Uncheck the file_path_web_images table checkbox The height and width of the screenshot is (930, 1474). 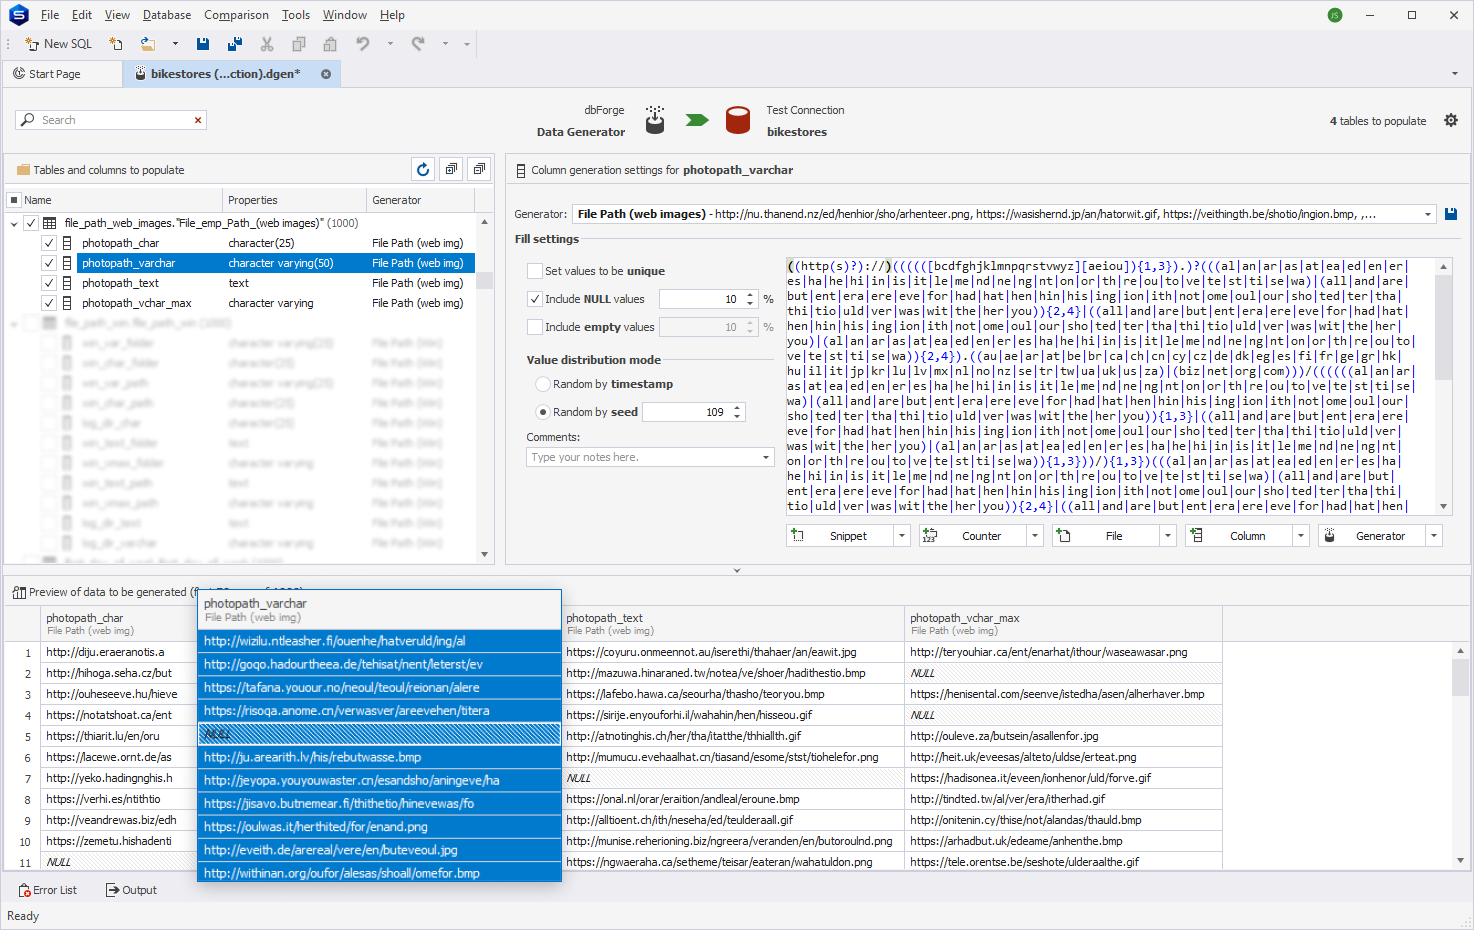(x=31, y=223)
